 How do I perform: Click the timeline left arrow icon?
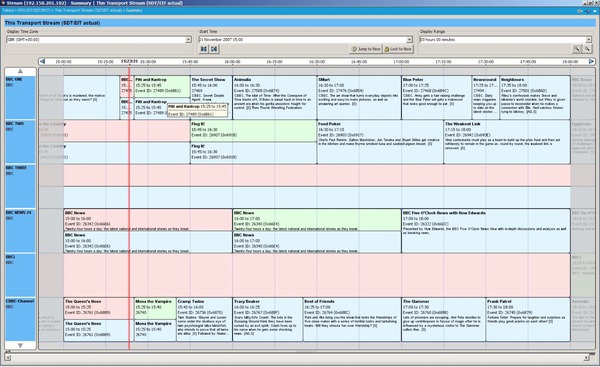click(x=42, y=61)
